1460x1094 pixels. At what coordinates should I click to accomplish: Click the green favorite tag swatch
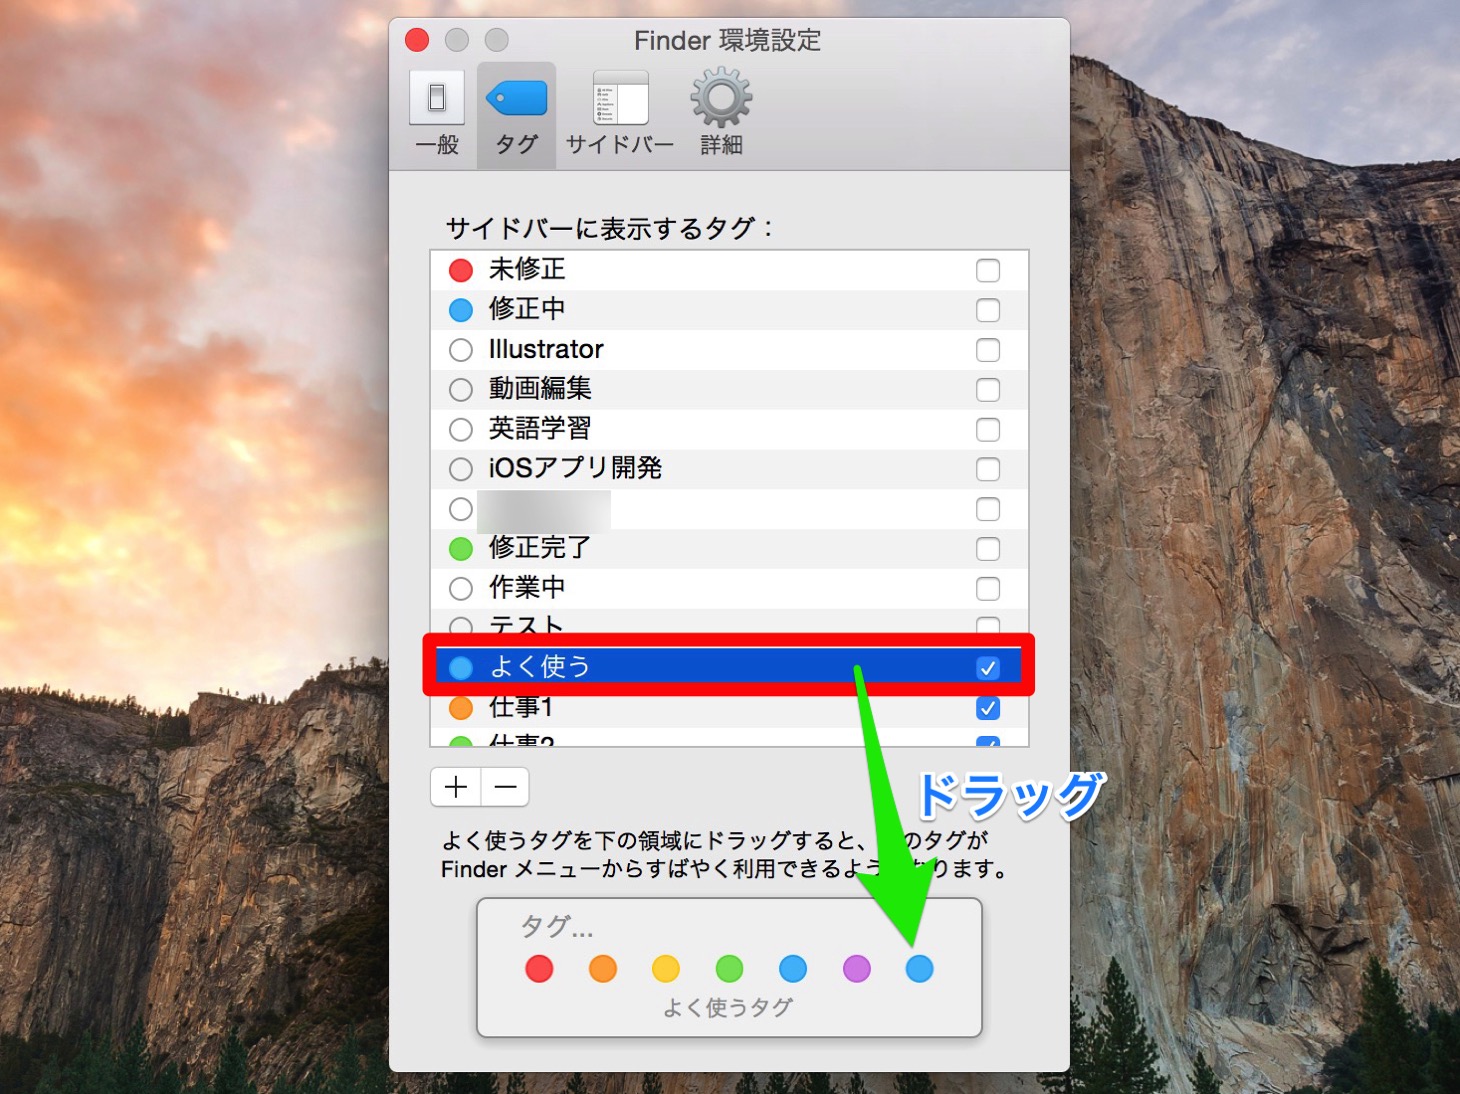tap(730, 968)
